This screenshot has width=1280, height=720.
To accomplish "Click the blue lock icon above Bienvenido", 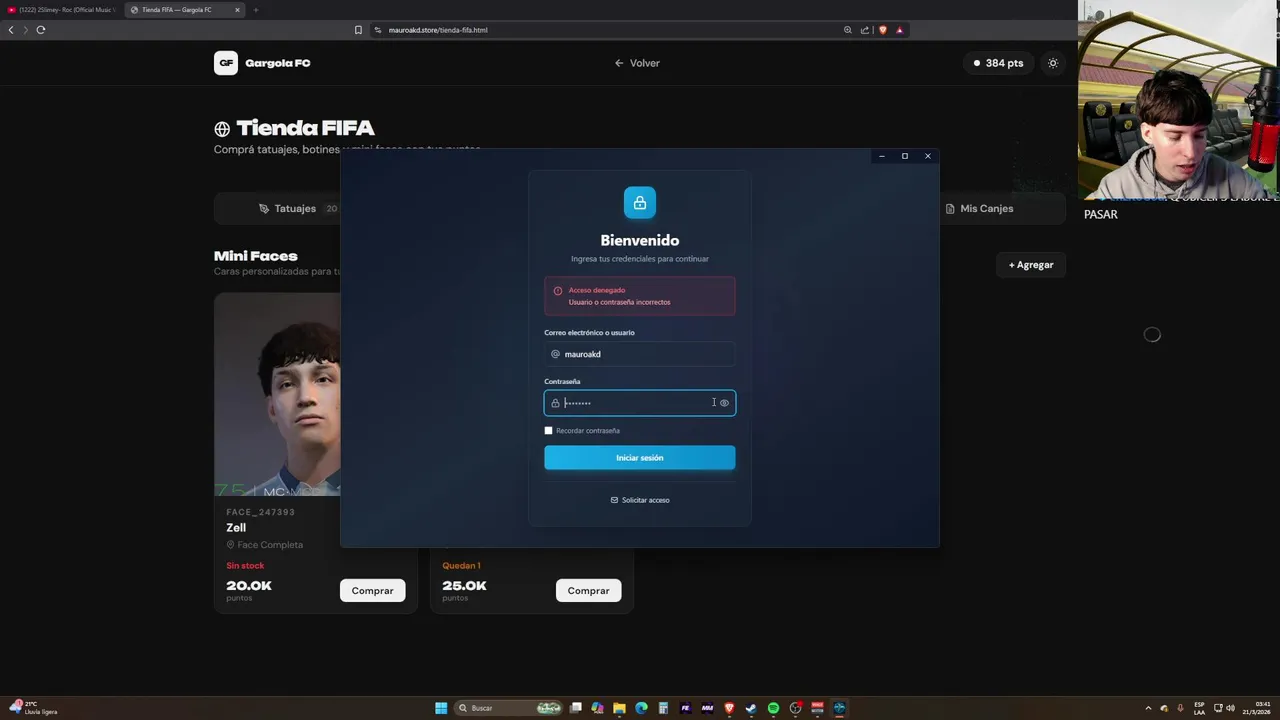I will [640, 203].
